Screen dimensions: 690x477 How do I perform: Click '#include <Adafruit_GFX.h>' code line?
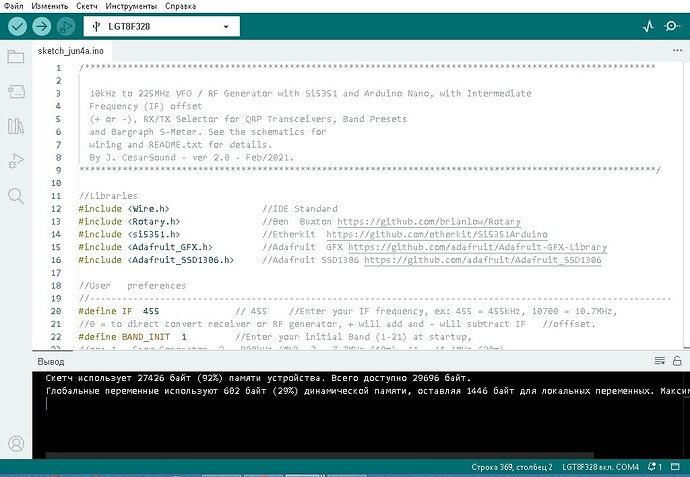[145, 247]
